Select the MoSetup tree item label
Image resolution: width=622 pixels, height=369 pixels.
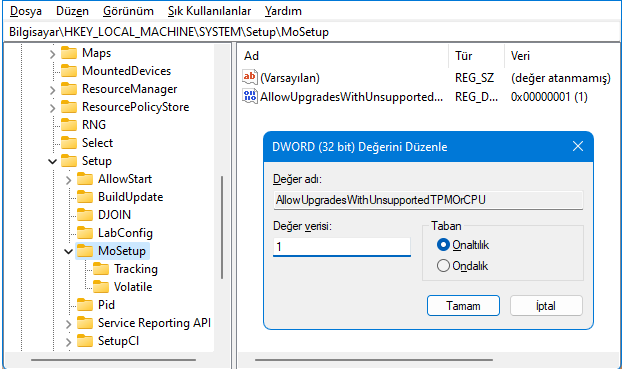pos(122,251)
